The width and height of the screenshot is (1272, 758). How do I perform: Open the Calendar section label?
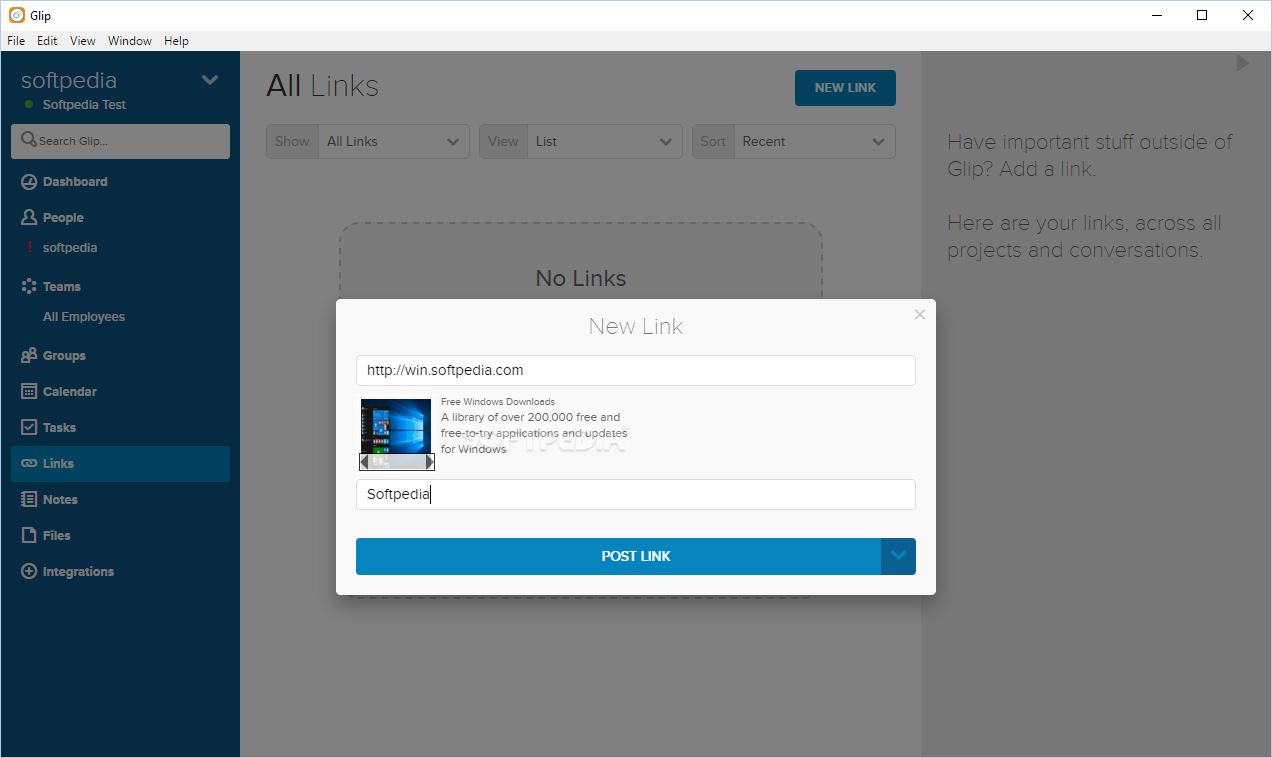click(x=70, y=391)
